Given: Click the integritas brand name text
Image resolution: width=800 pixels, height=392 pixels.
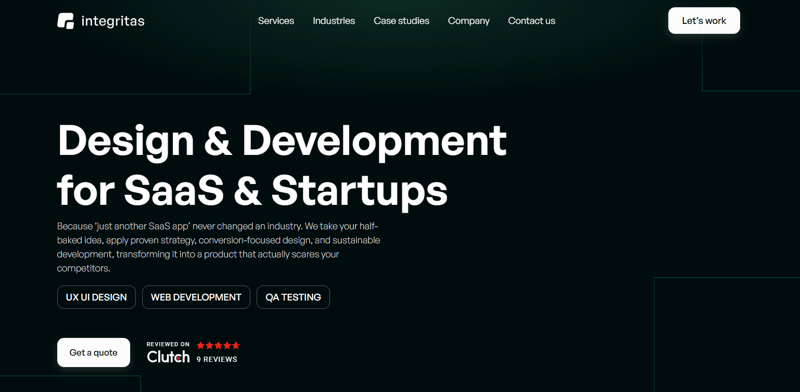Looking at the screenshot, I should (113, 21).
